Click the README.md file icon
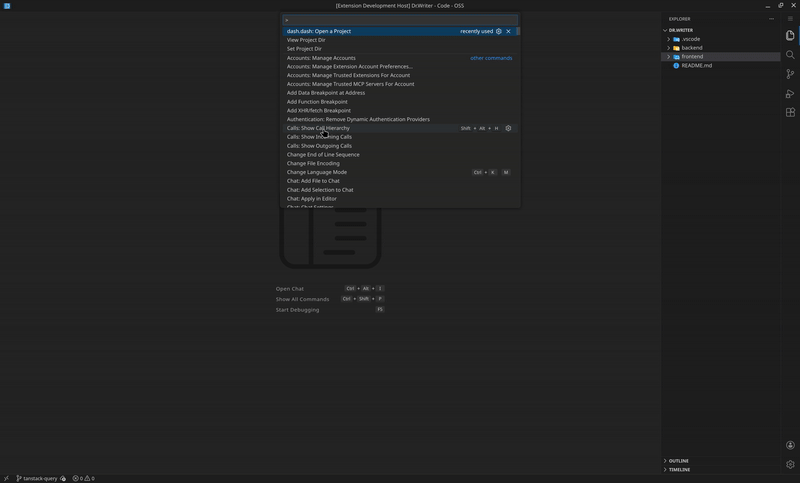Screen dimensions: 800x483 [x=676, y=66]
